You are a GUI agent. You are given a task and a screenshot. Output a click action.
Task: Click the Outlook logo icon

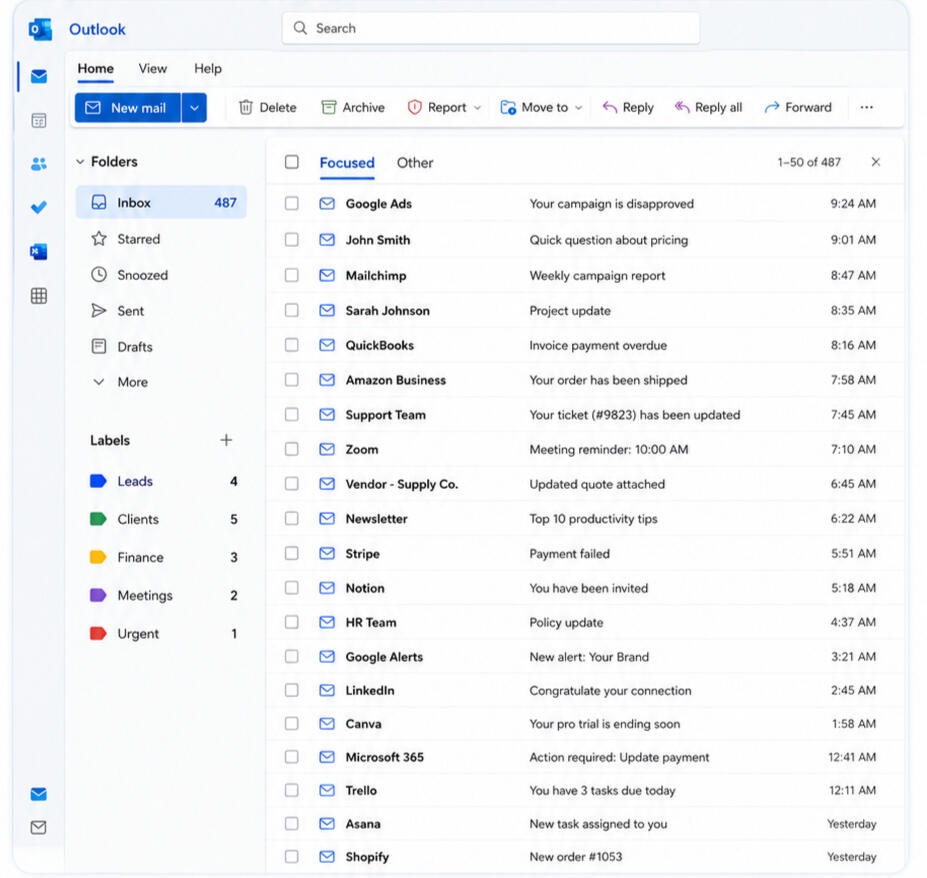coord(40,29)
